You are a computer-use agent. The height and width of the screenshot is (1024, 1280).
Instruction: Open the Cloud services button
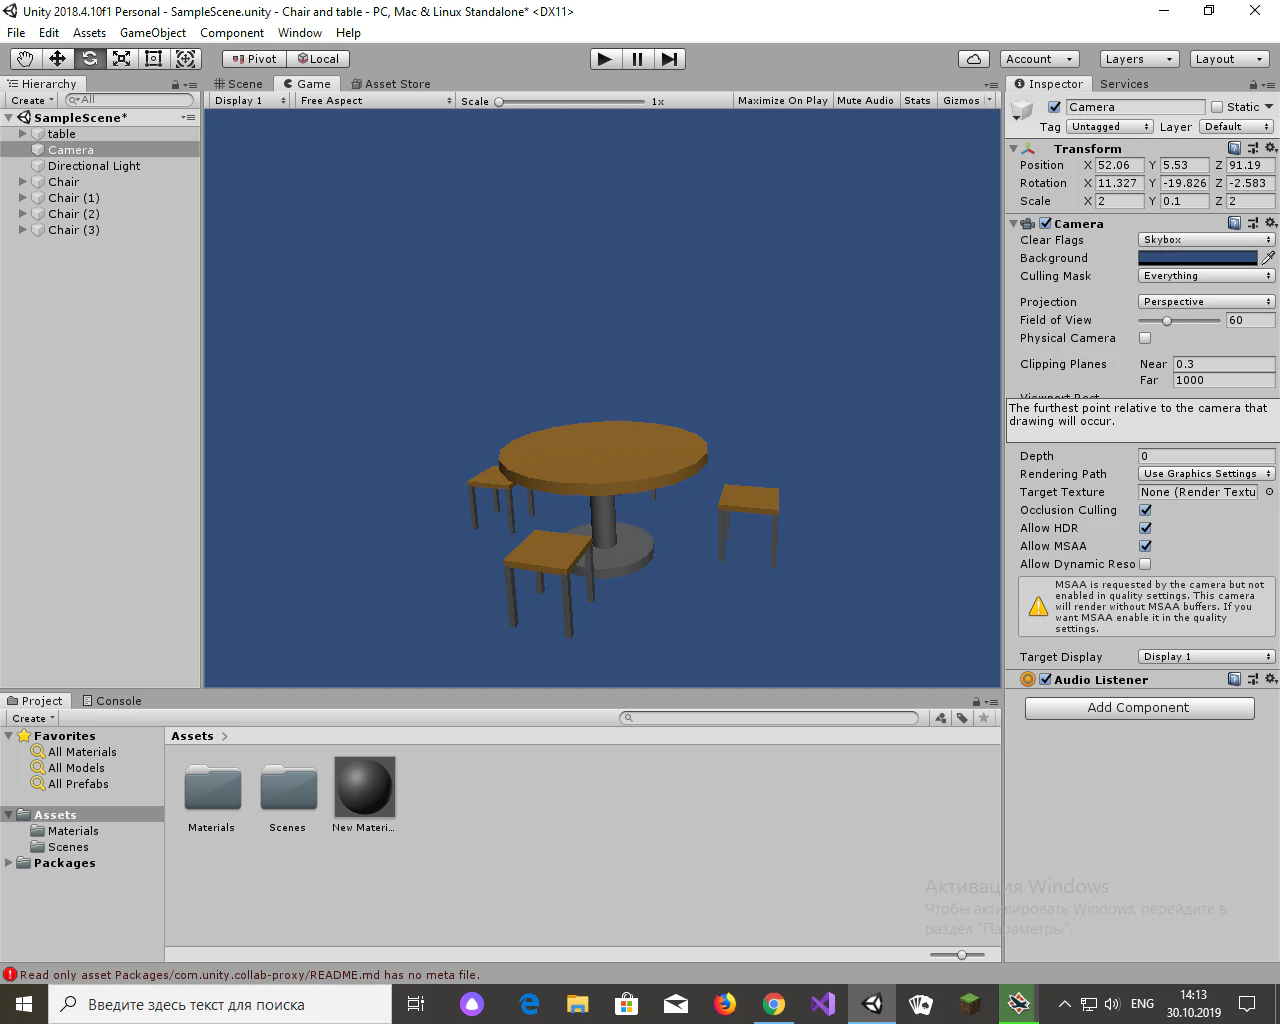pyautogui.click(x=974, y=59)
